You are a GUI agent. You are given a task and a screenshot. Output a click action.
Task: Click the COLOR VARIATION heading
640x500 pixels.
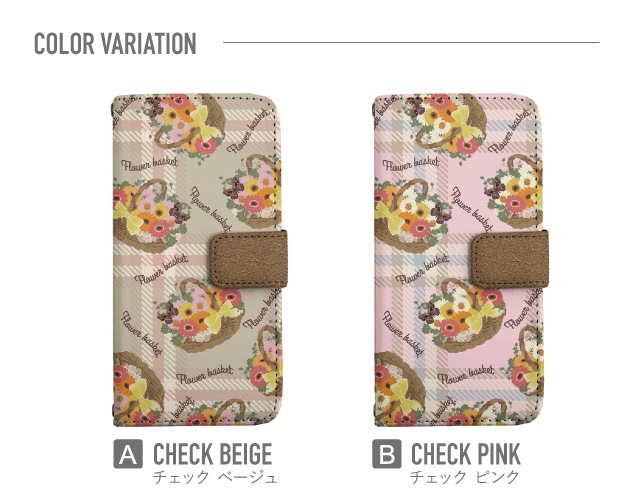click(115, 43)
